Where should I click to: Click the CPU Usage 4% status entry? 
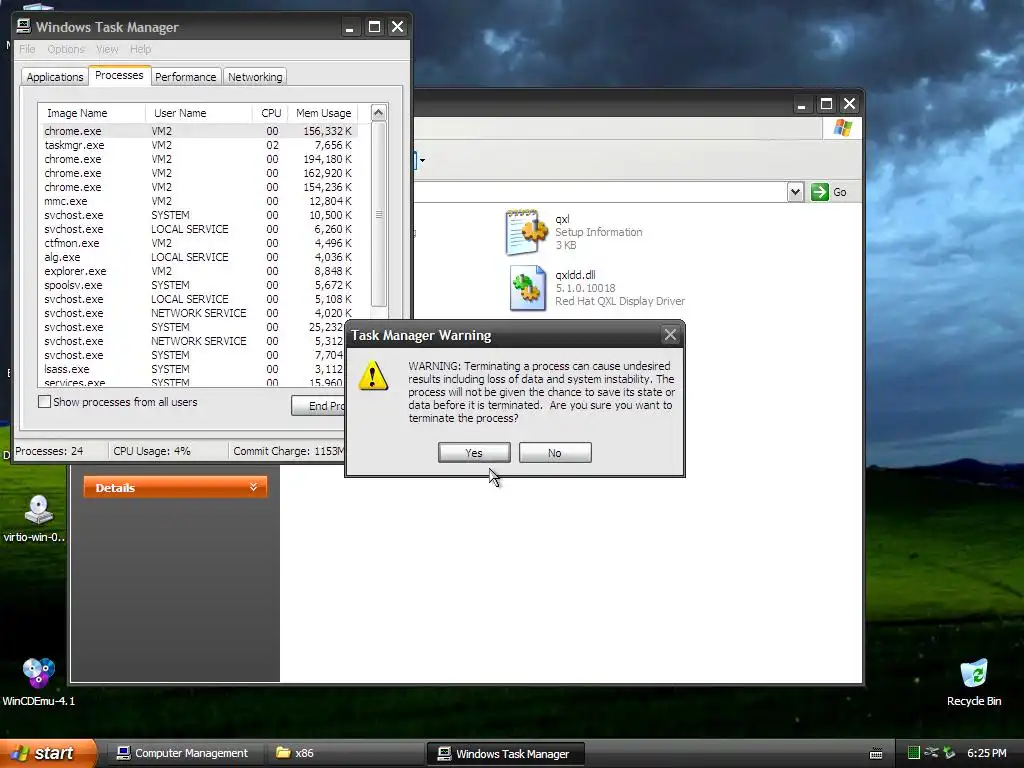click(x=152, y=451)
